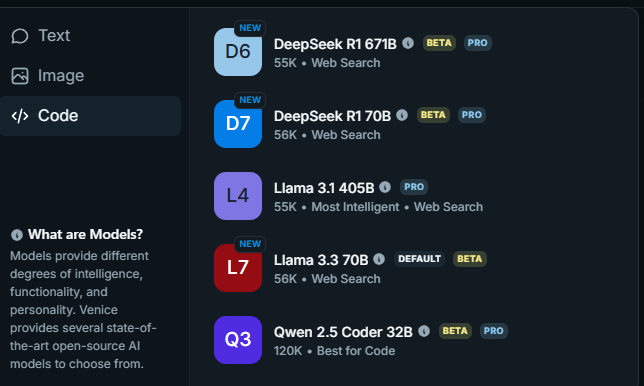Show info for Qwen 2.5 Coder 32B
Screen dimensions: 644x386
424,331
